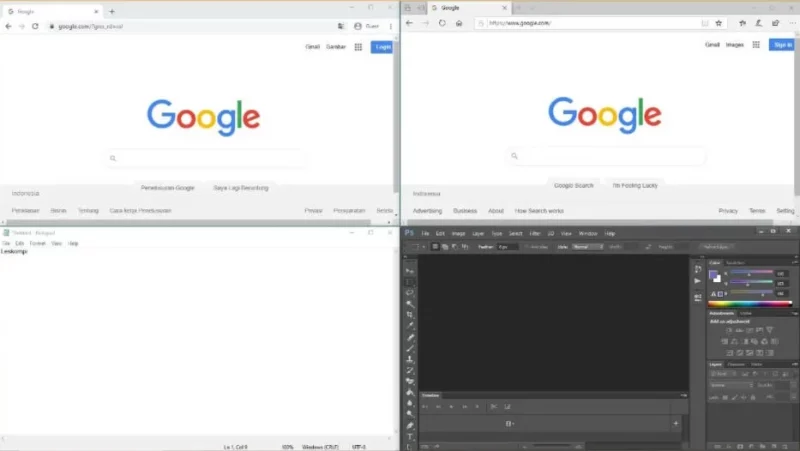Switch to the Channels tab

(736, 364)
